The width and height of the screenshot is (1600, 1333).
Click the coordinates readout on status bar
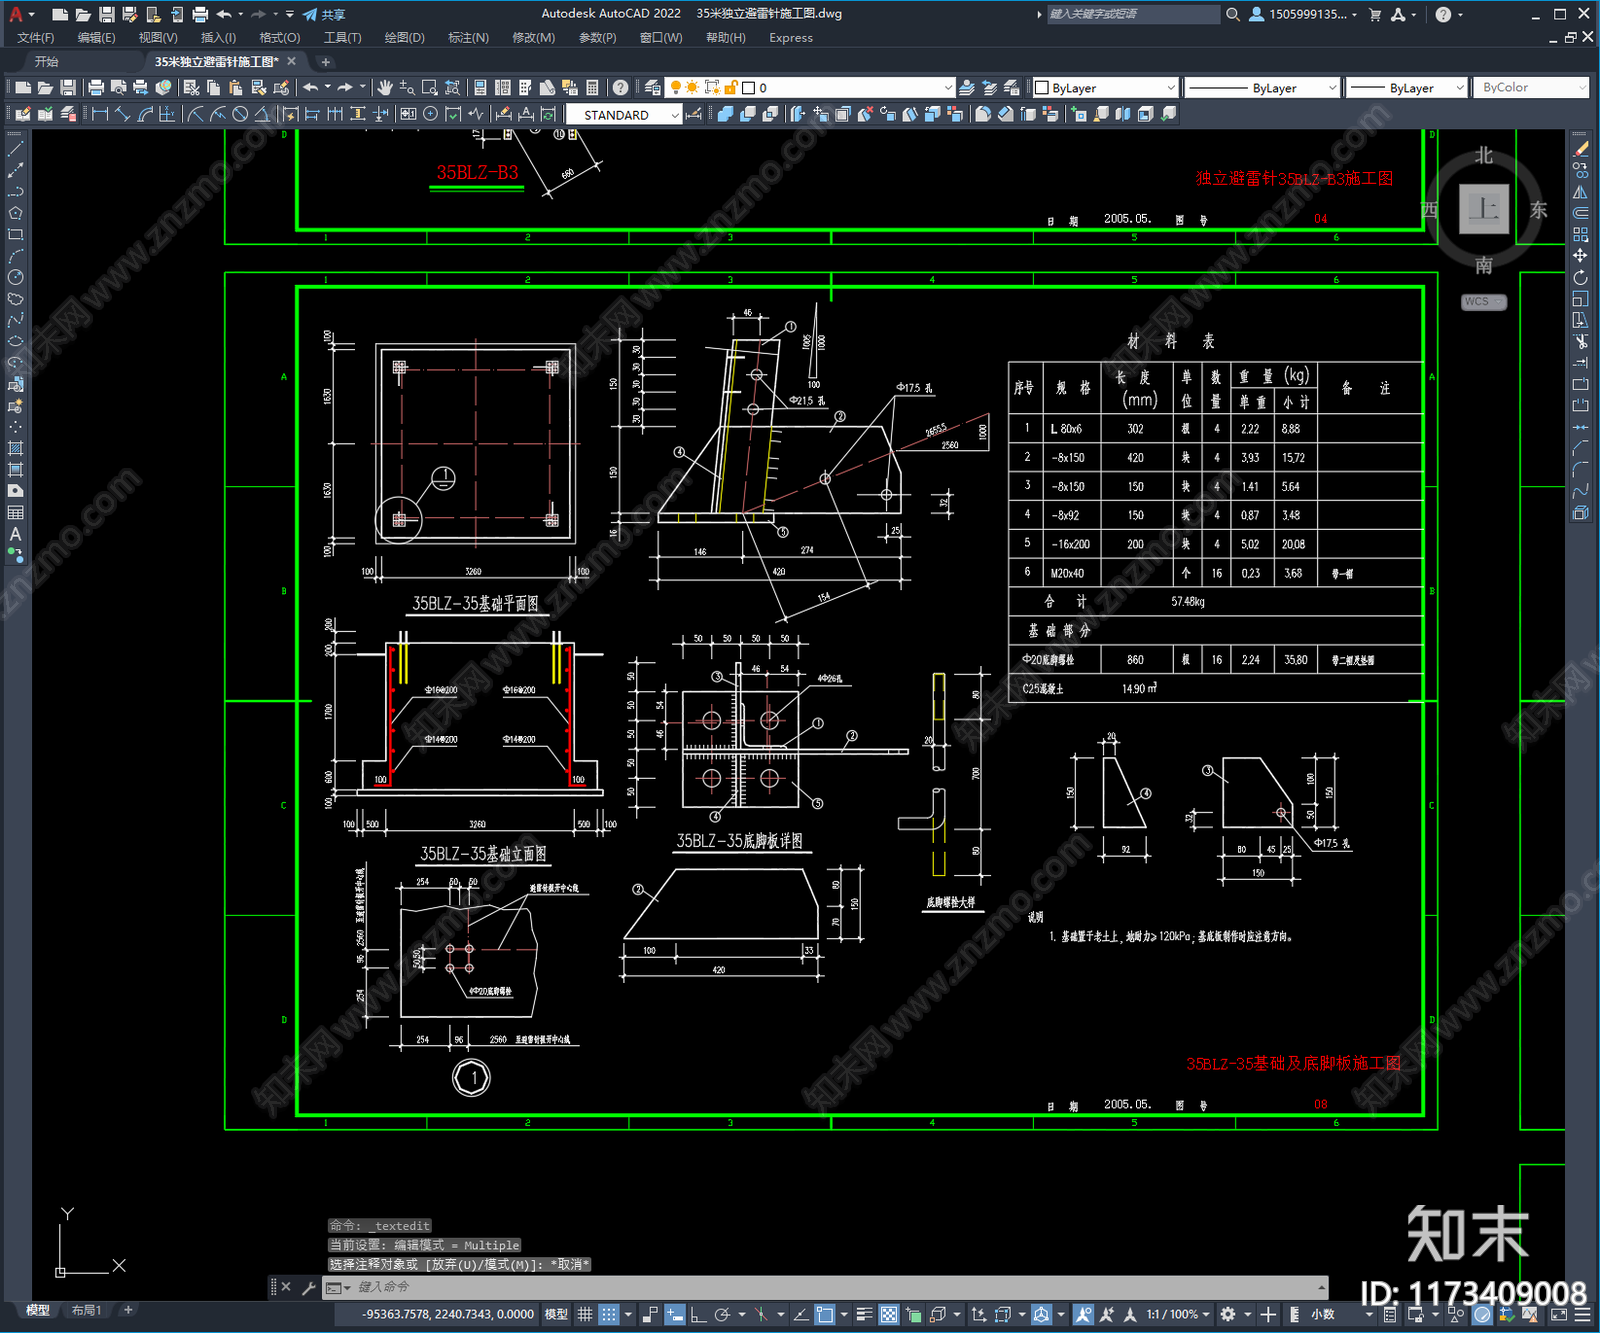click(x=448, y=1314)
